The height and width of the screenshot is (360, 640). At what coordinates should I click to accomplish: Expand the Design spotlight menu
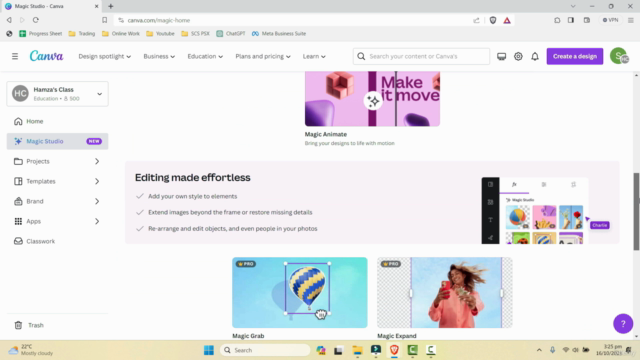(104, 56)
